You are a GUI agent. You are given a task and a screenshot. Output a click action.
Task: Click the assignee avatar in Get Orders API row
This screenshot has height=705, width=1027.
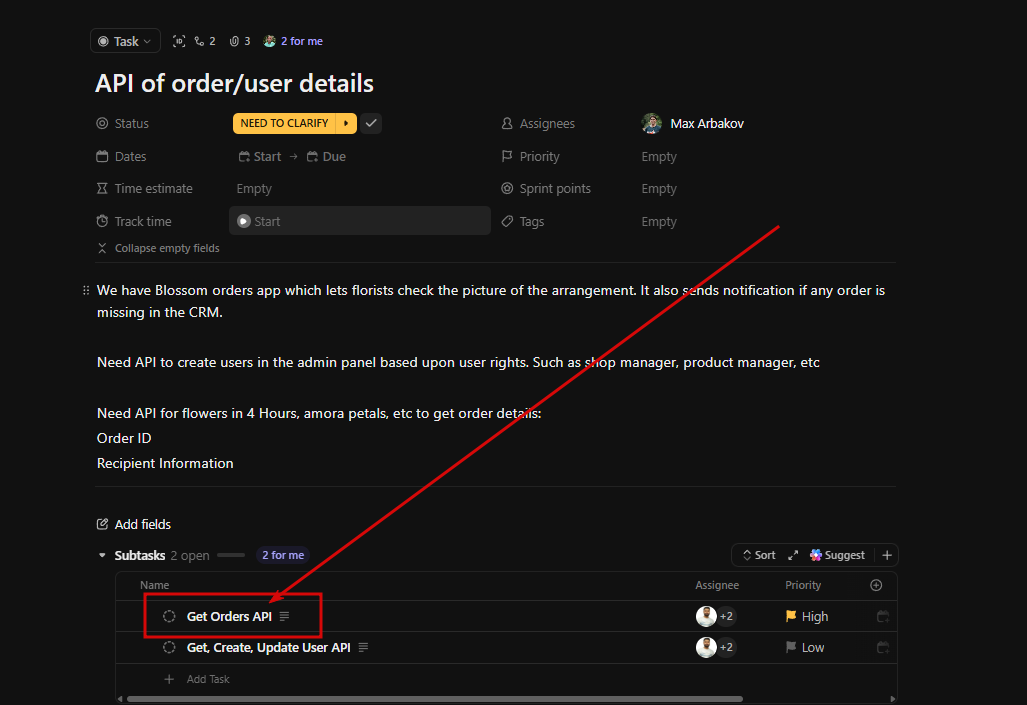pos(705,617)
